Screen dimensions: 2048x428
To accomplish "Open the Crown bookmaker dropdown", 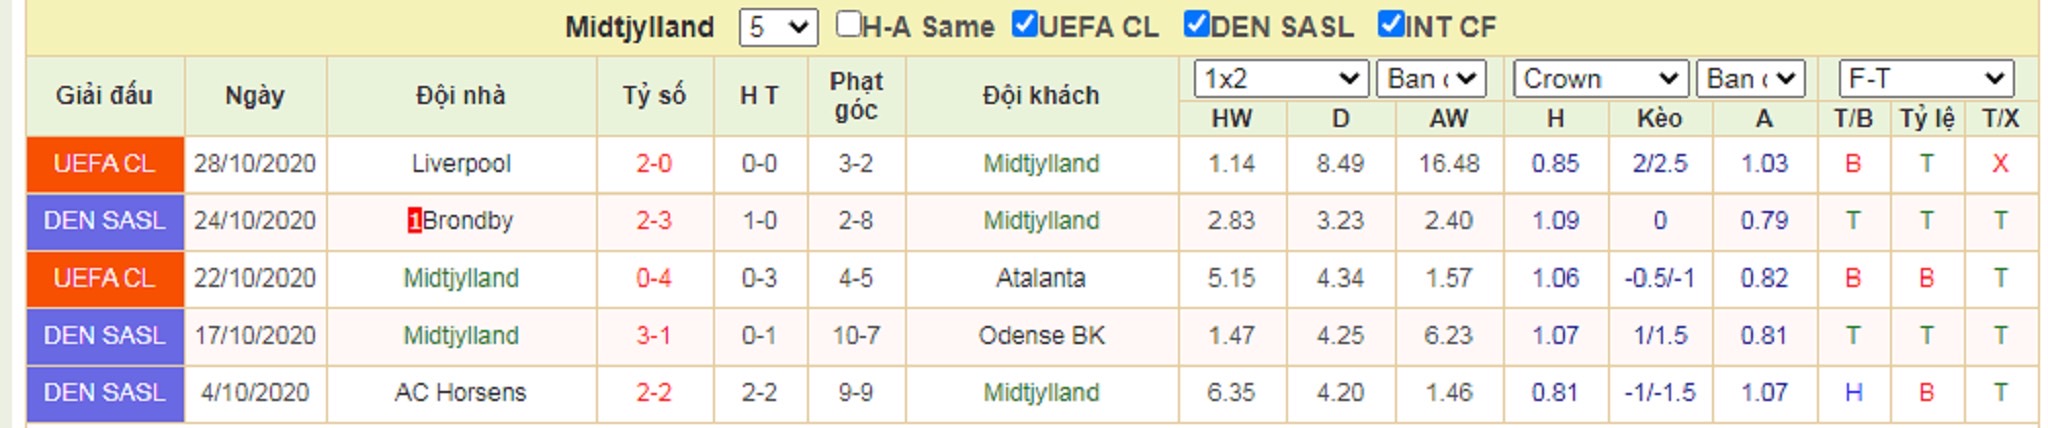I will [1601, 79].
